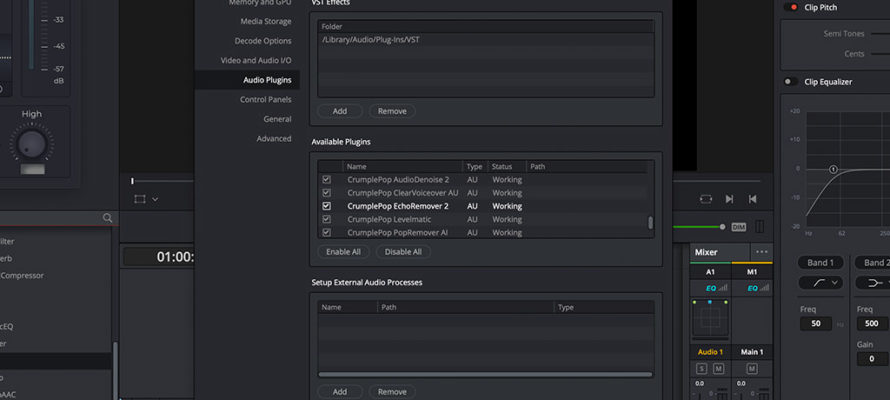Open the Video and Audio I/O tab

coord(256,60)
